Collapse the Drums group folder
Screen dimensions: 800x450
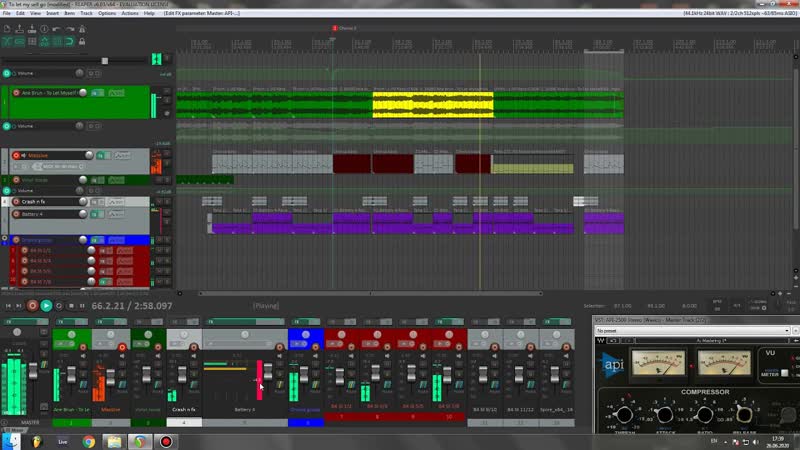(5, 238)
